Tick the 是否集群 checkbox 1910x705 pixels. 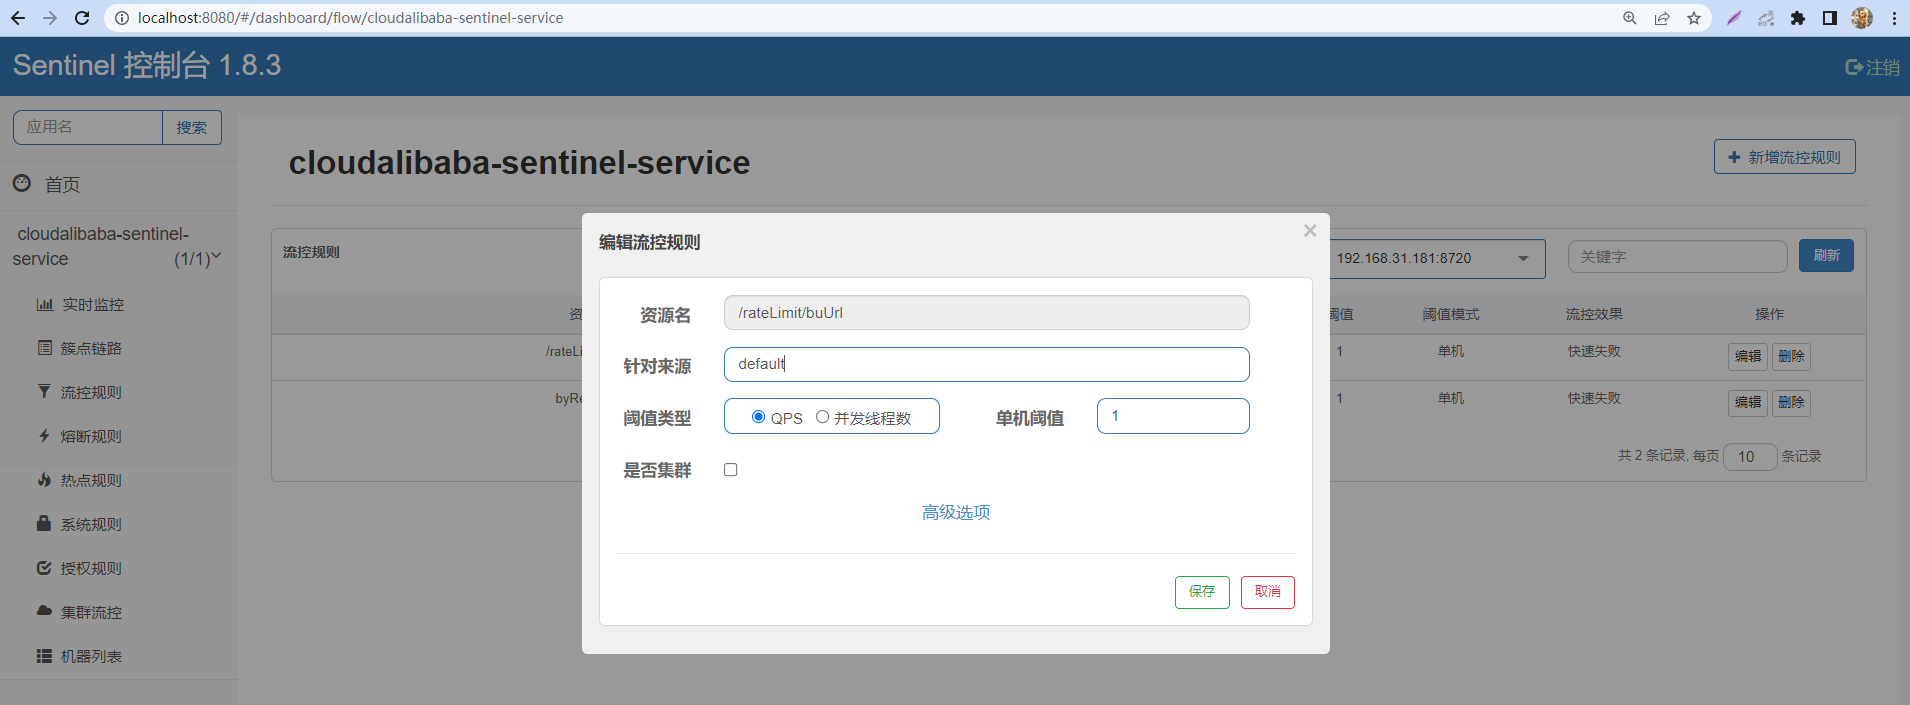(731, 470)
